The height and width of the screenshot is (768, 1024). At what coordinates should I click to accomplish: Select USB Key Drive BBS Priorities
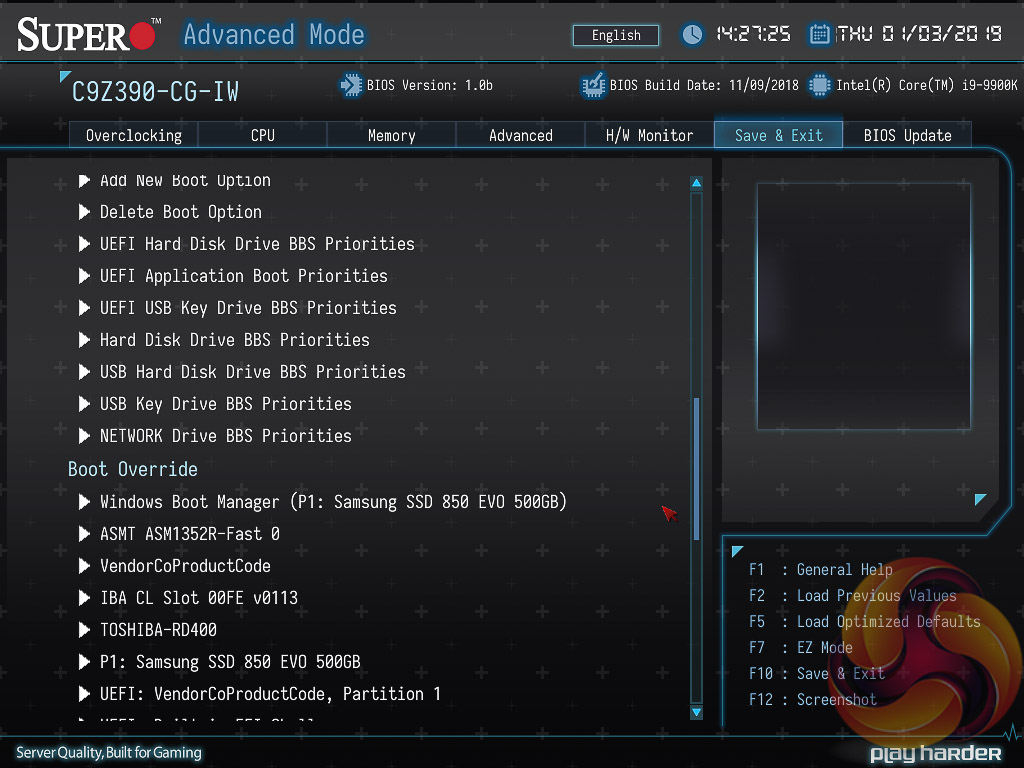[225, 404]
